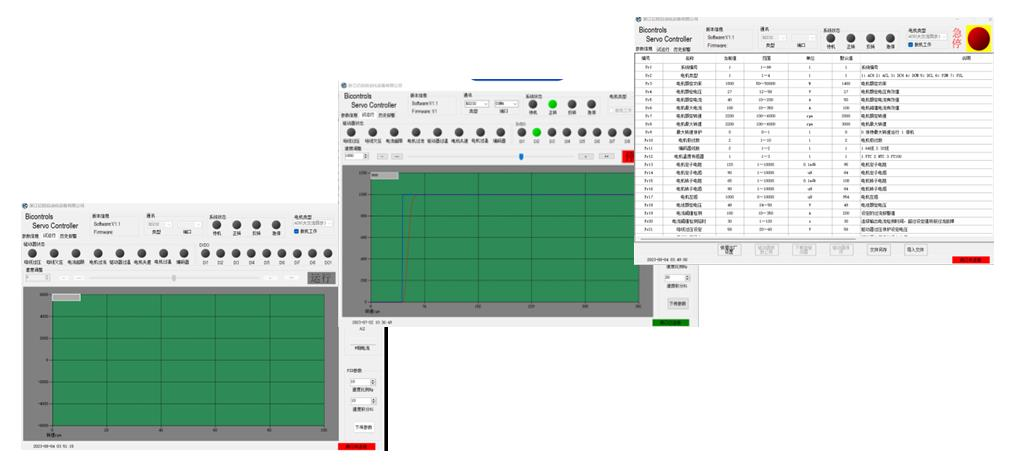Click 反转 reverse lamp in the empty-graph window
1014x467 pixels.
click(x=257, y=225)
